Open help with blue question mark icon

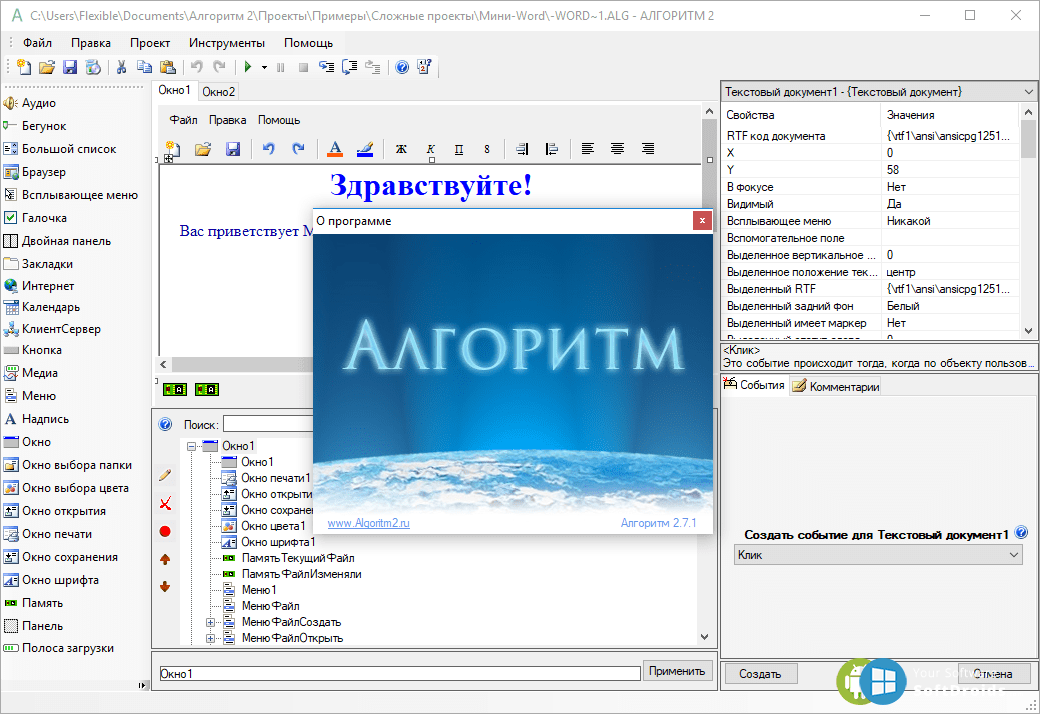(x=402, y=66)
